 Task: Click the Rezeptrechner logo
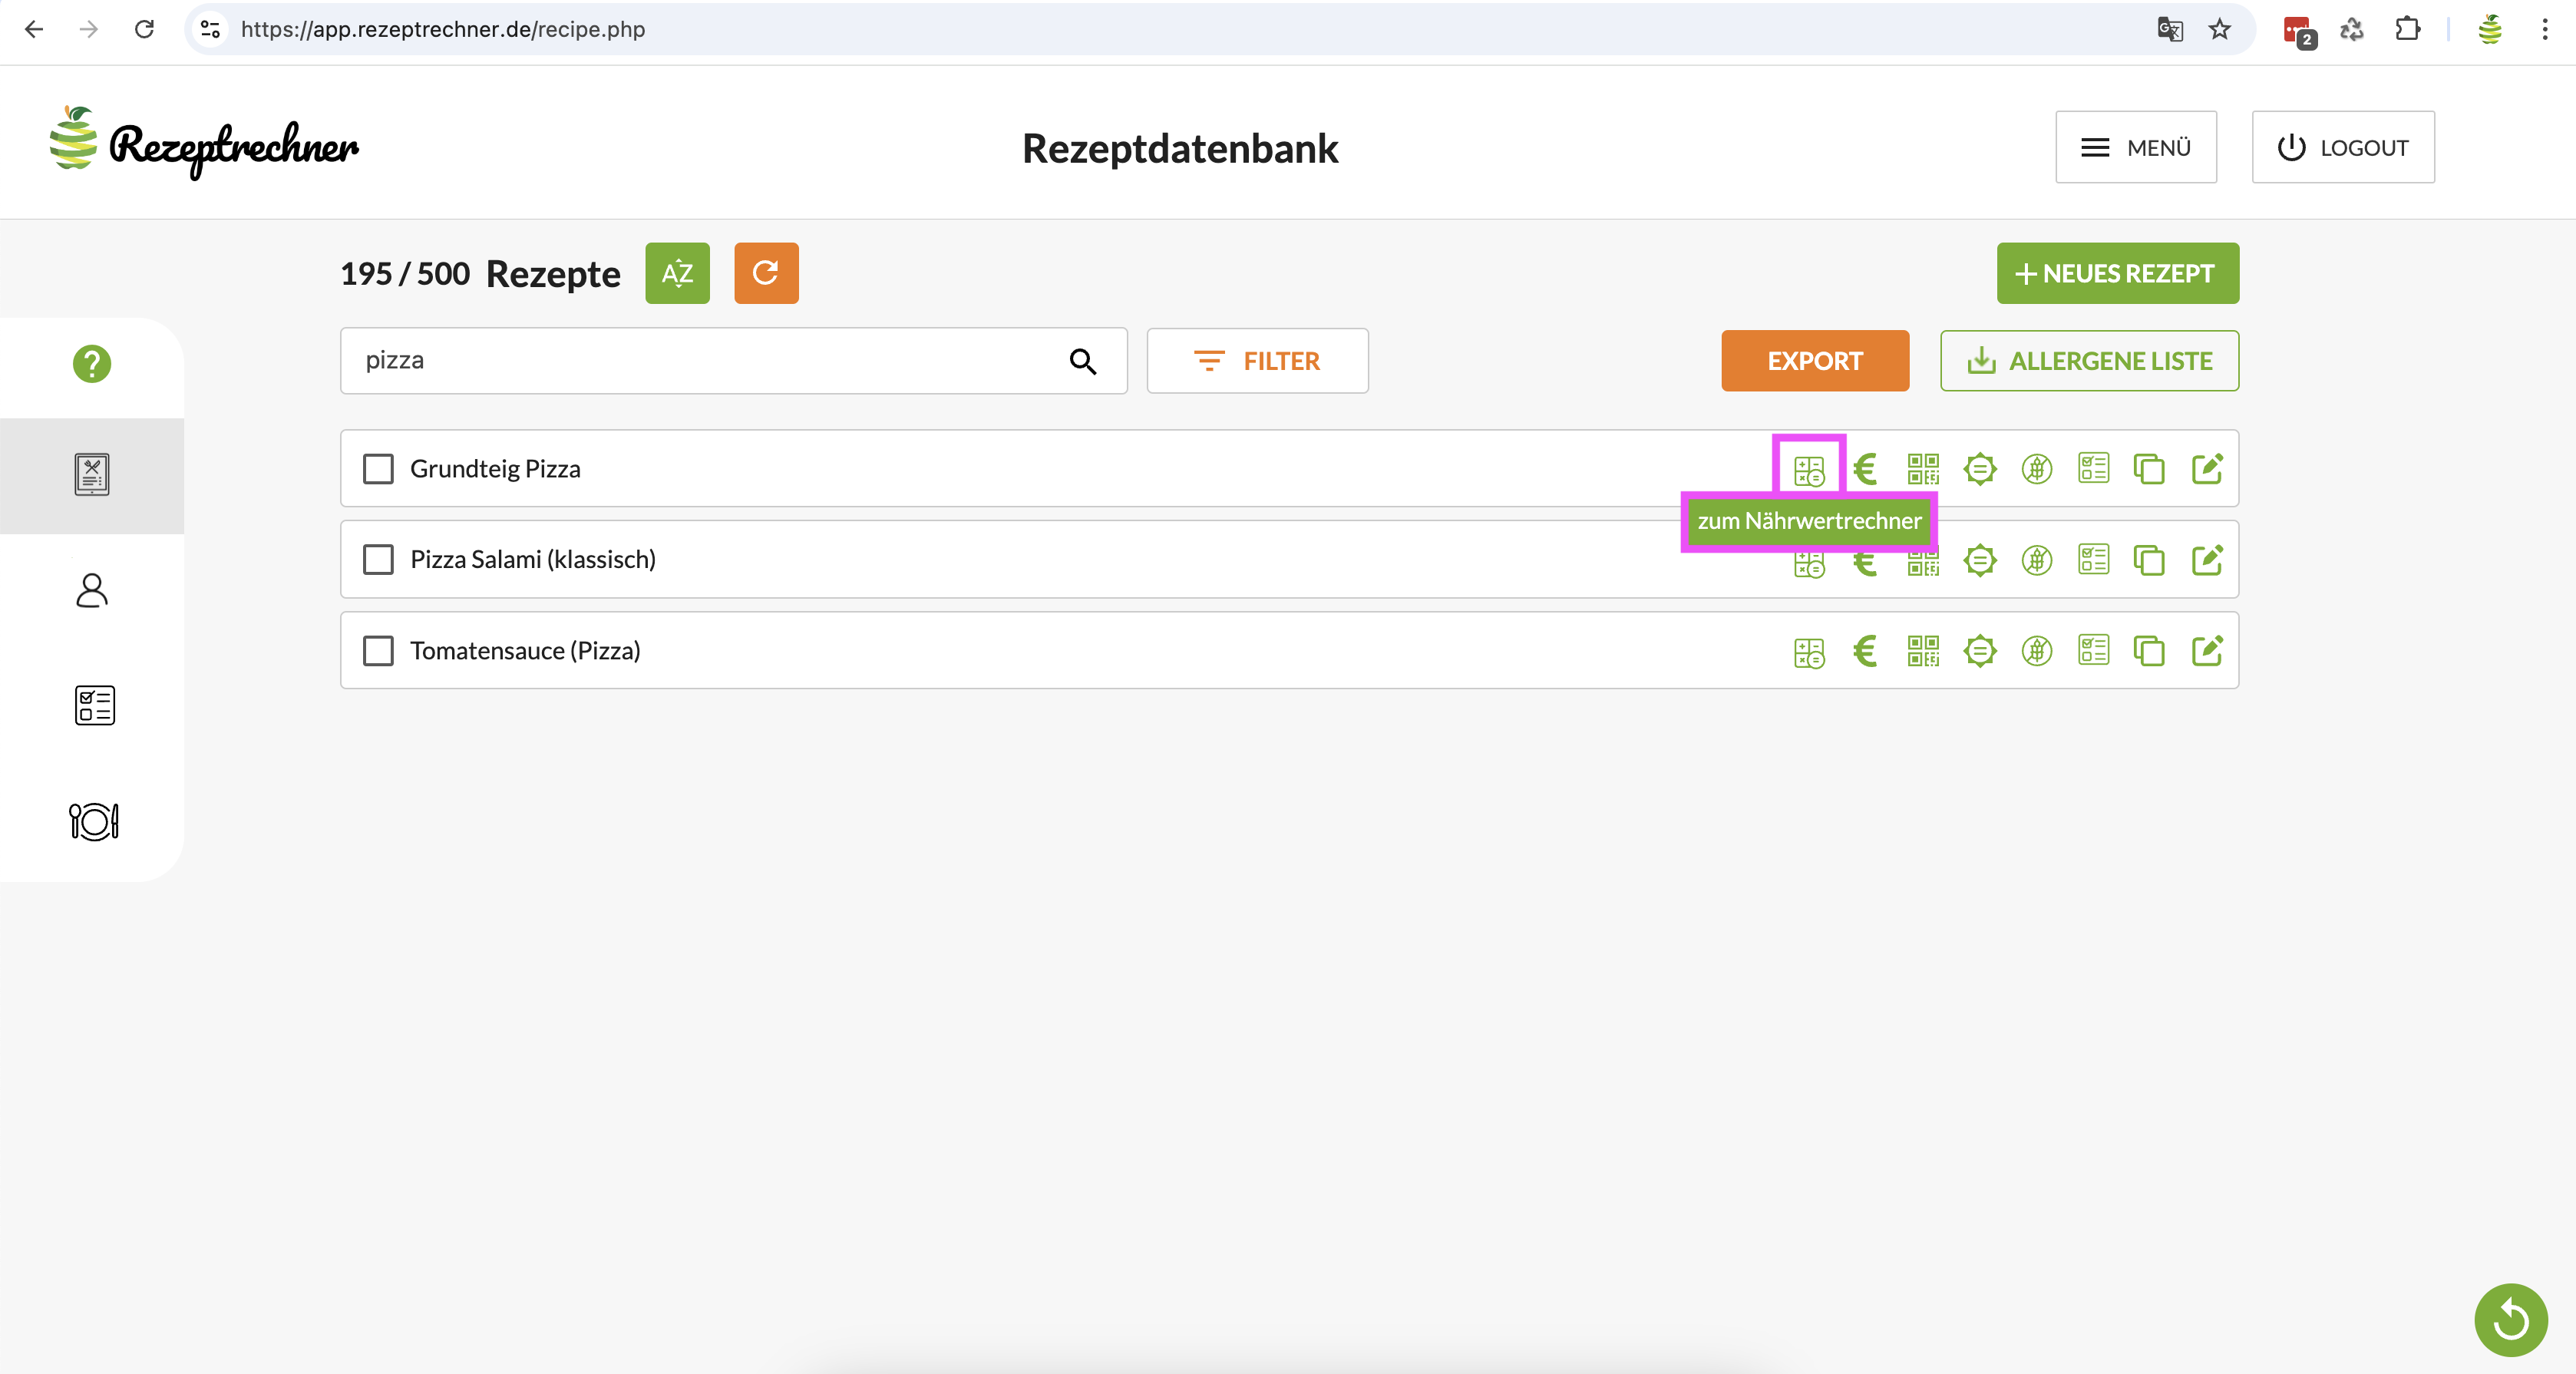tap(204, 143)
